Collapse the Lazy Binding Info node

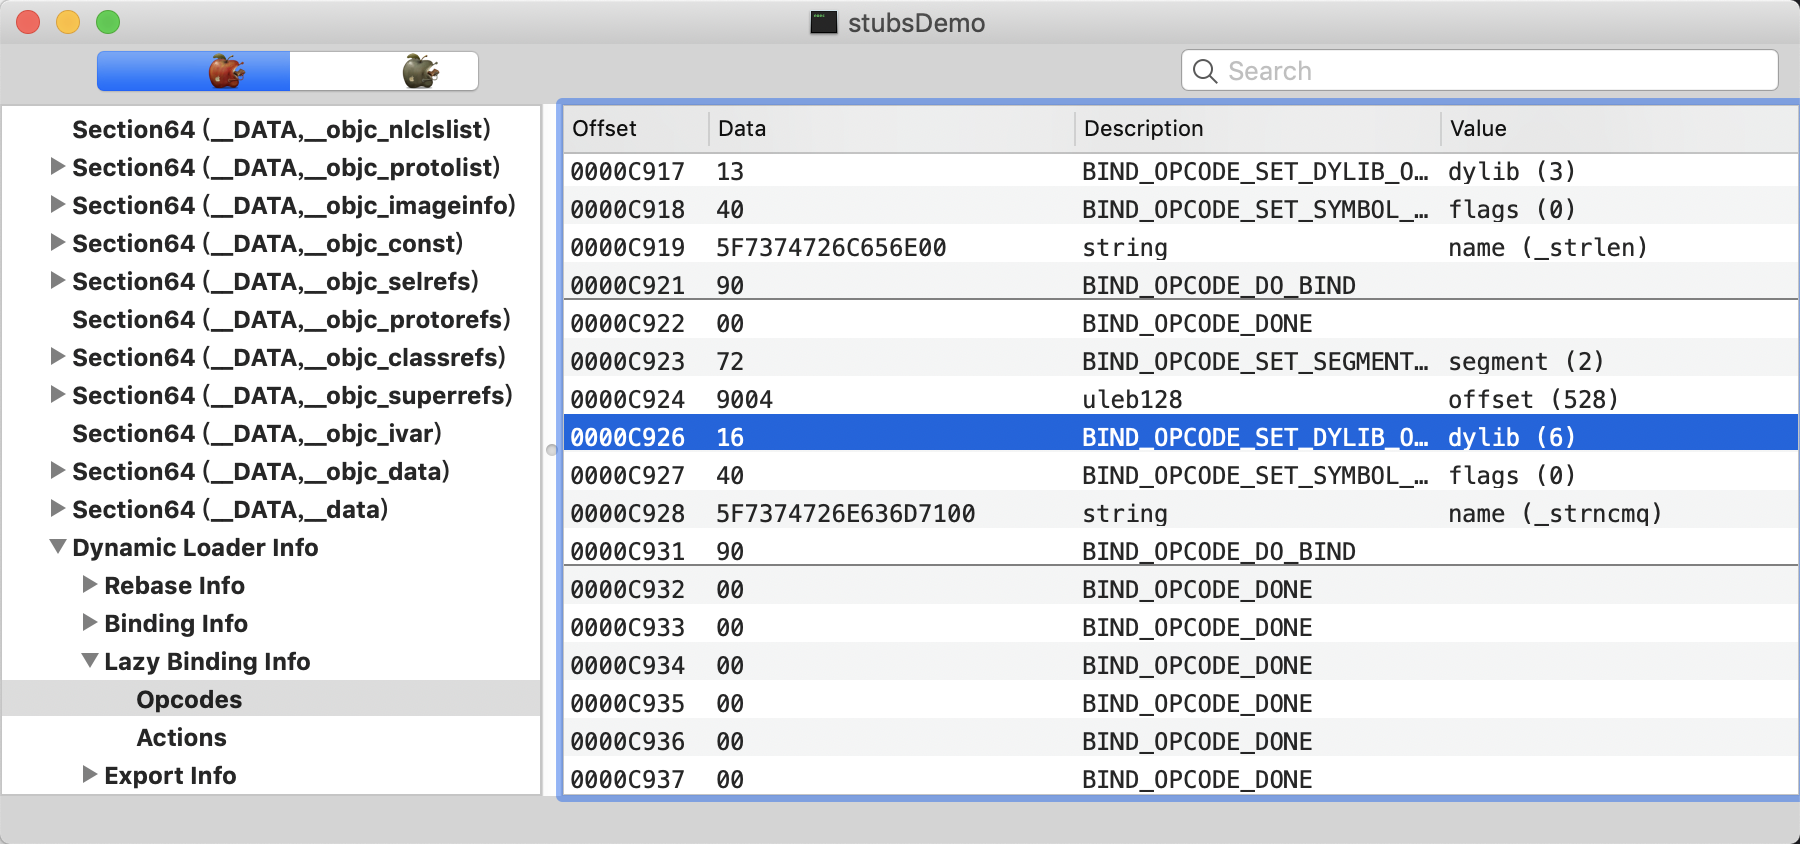[90, 660]
